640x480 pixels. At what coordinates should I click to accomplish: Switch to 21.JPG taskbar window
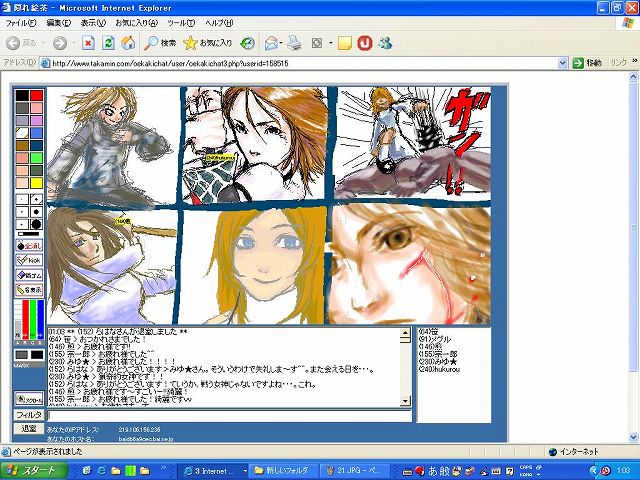[x=355, y=471]
